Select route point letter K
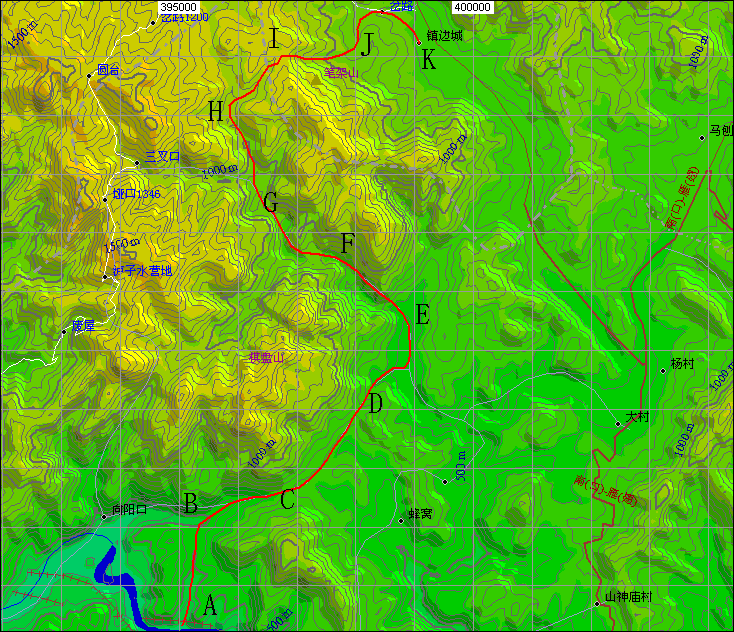The height and width of the screenshot is (632, 734). tap(428, 60)
